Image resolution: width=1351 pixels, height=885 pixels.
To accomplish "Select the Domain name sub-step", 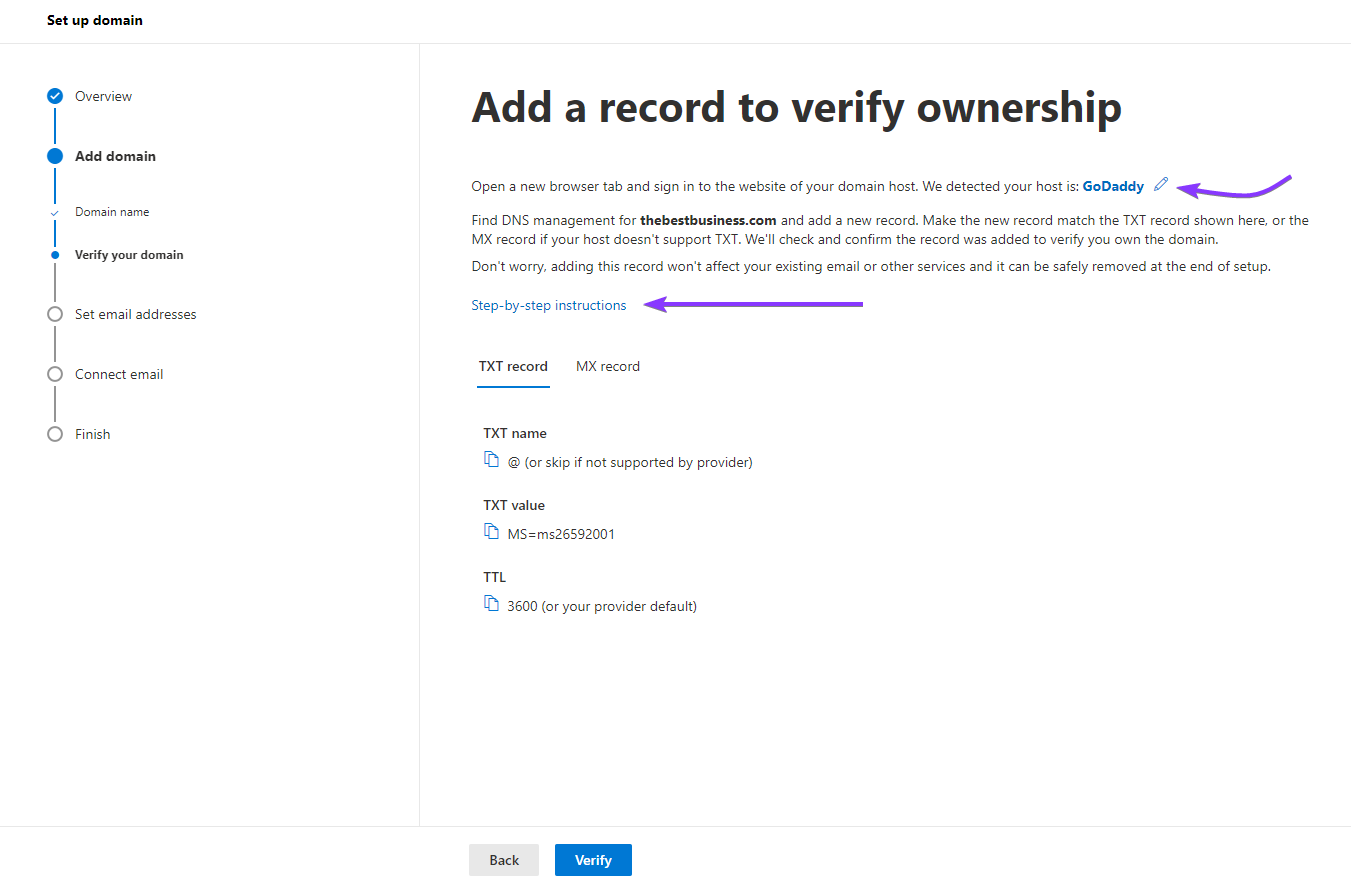I will coord(112,212).
